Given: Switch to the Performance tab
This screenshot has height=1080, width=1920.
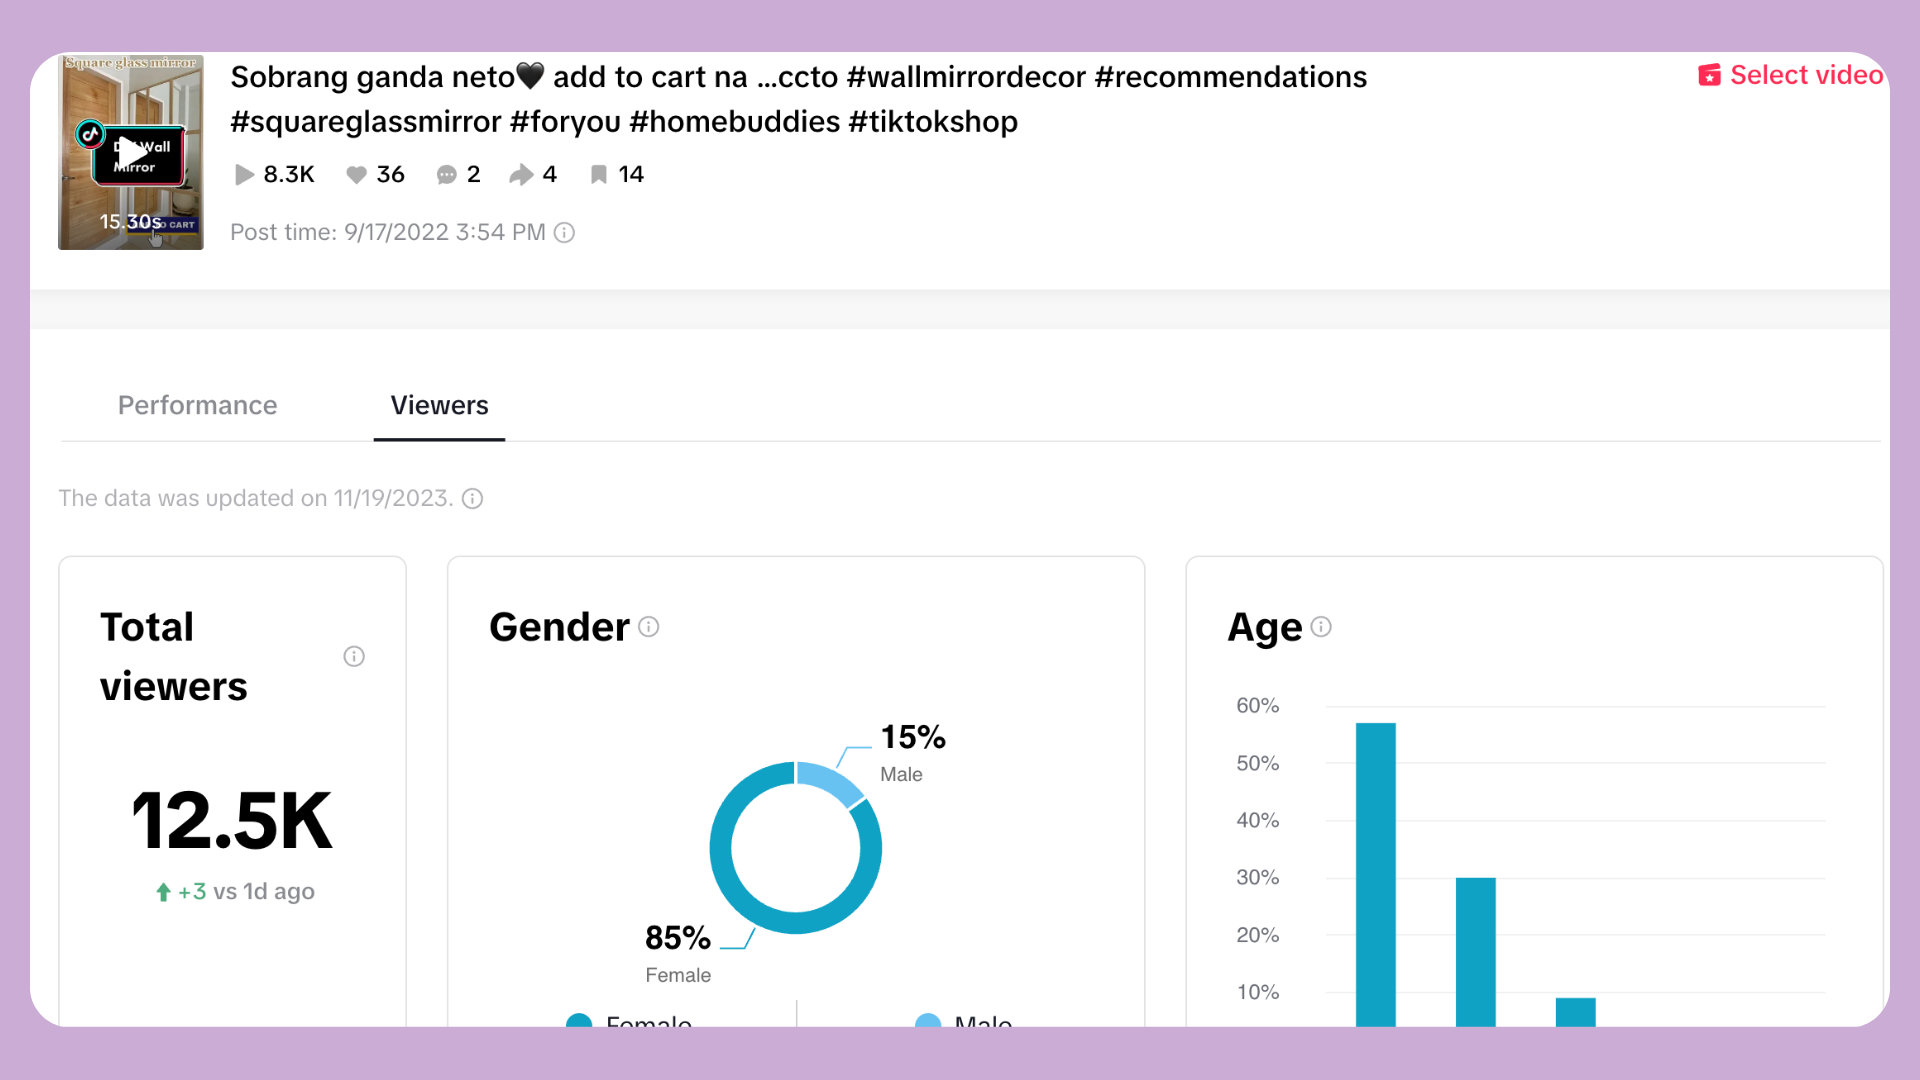Looking at the screenshot, I should click(x=197, y=405).
